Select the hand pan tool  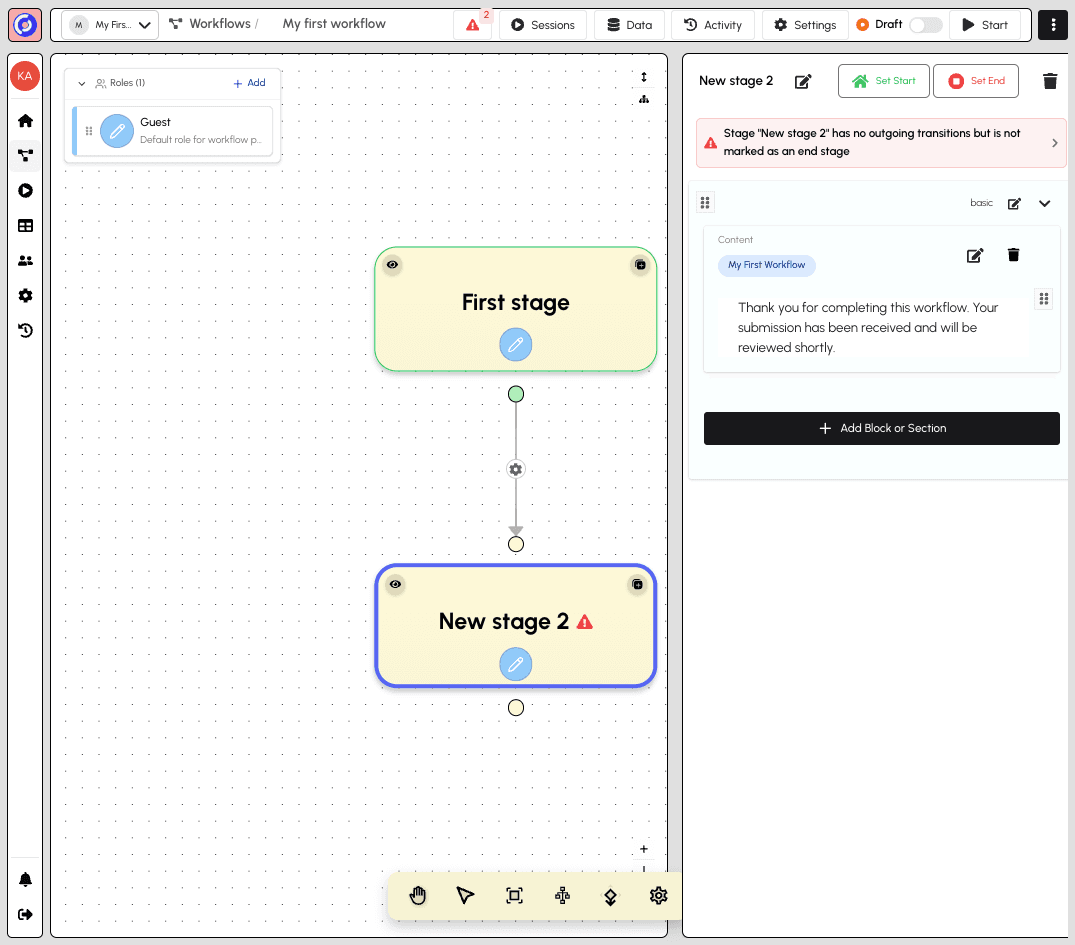418,895
